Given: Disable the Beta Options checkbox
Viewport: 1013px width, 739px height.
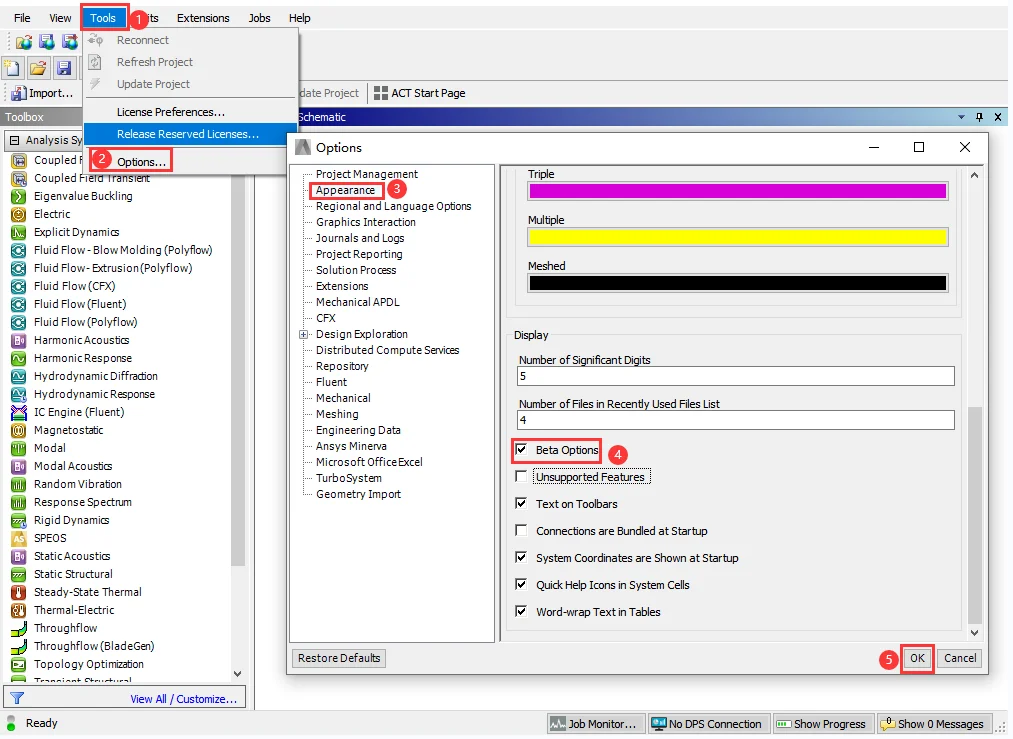Looking at the screenshot, I should tap(521, 450).
